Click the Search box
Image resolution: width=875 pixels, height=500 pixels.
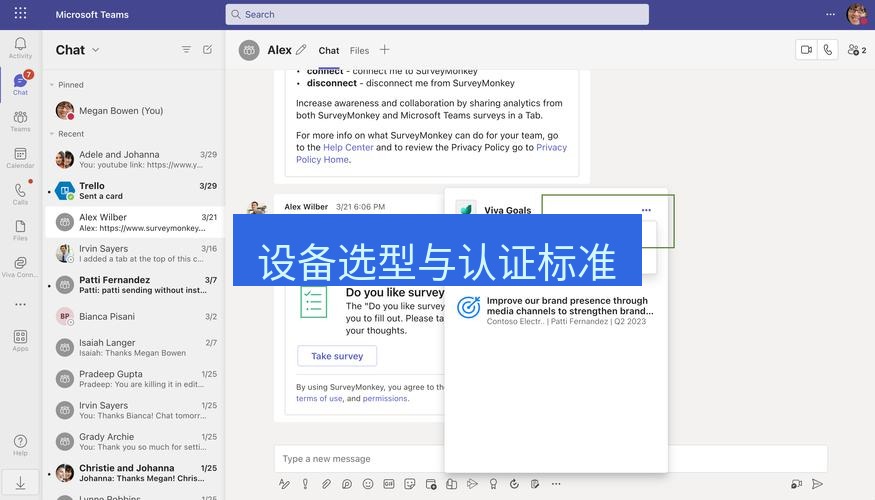tap(437, 15)
